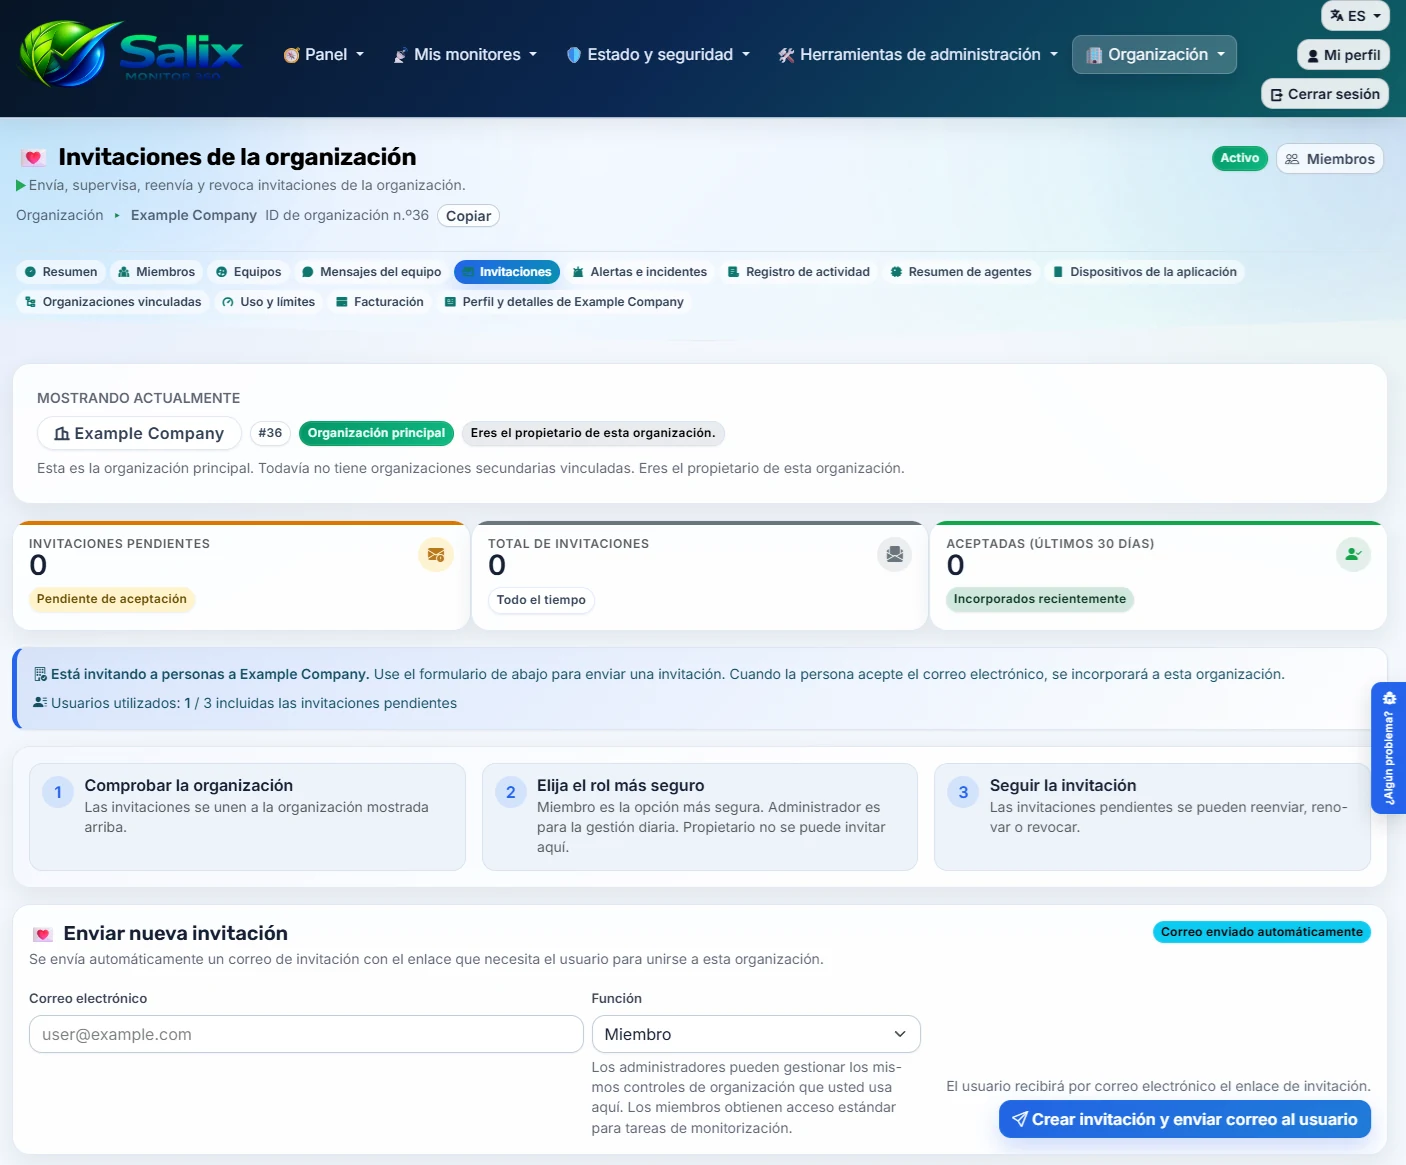Open Resumen de agentes tab

[961, 272]
